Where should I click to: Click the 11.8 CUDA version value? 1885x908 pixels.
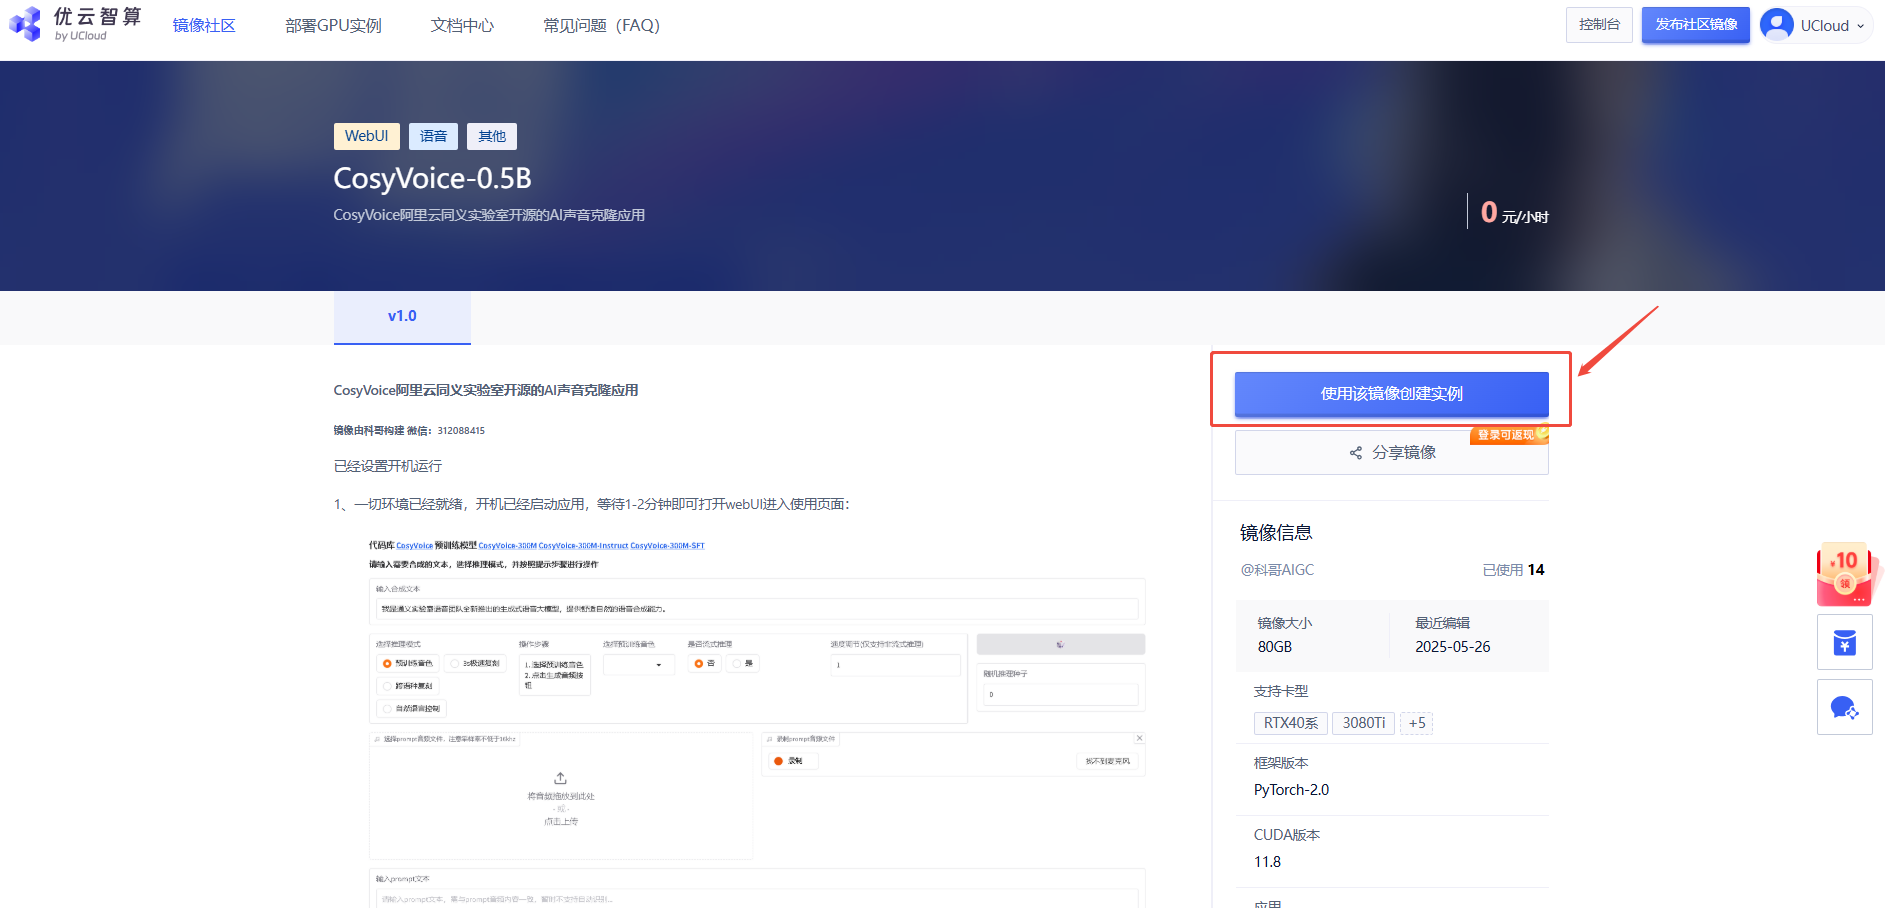pos(1267,862)
